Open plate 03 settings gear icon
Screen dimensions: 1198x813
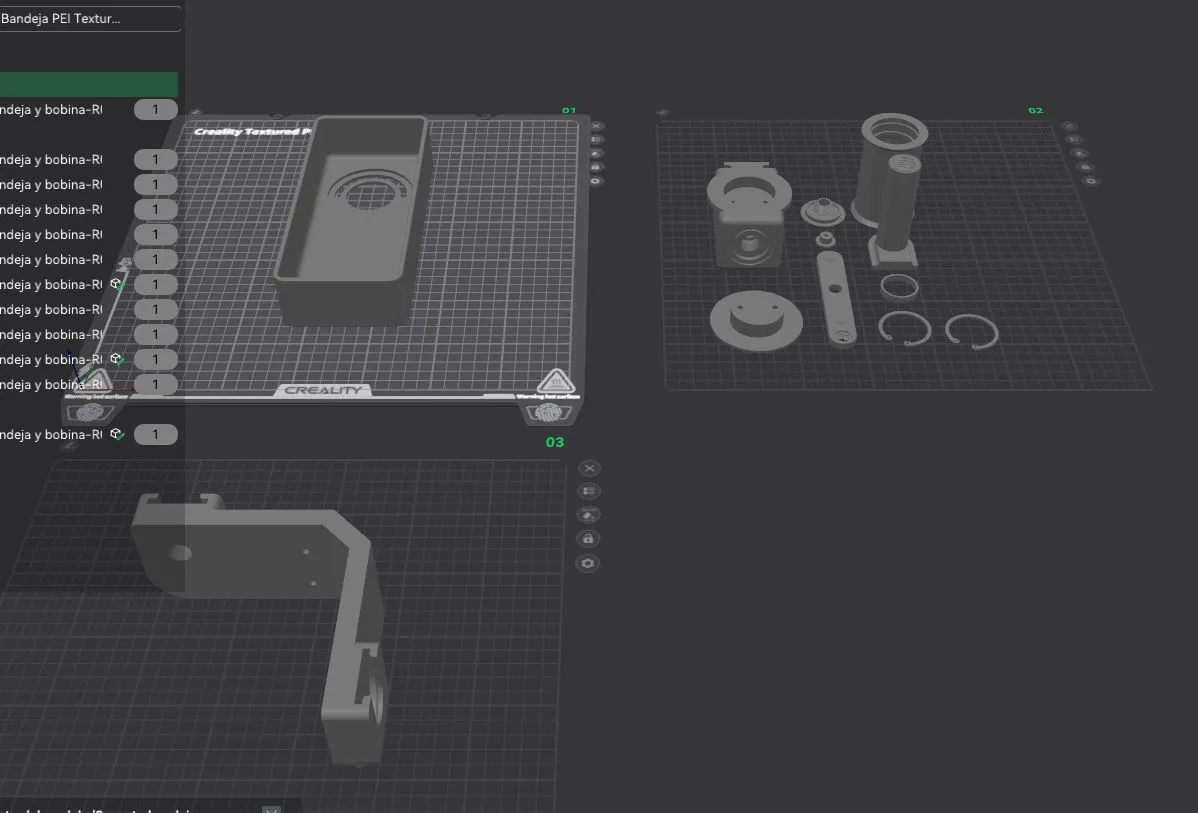point(588,564)
